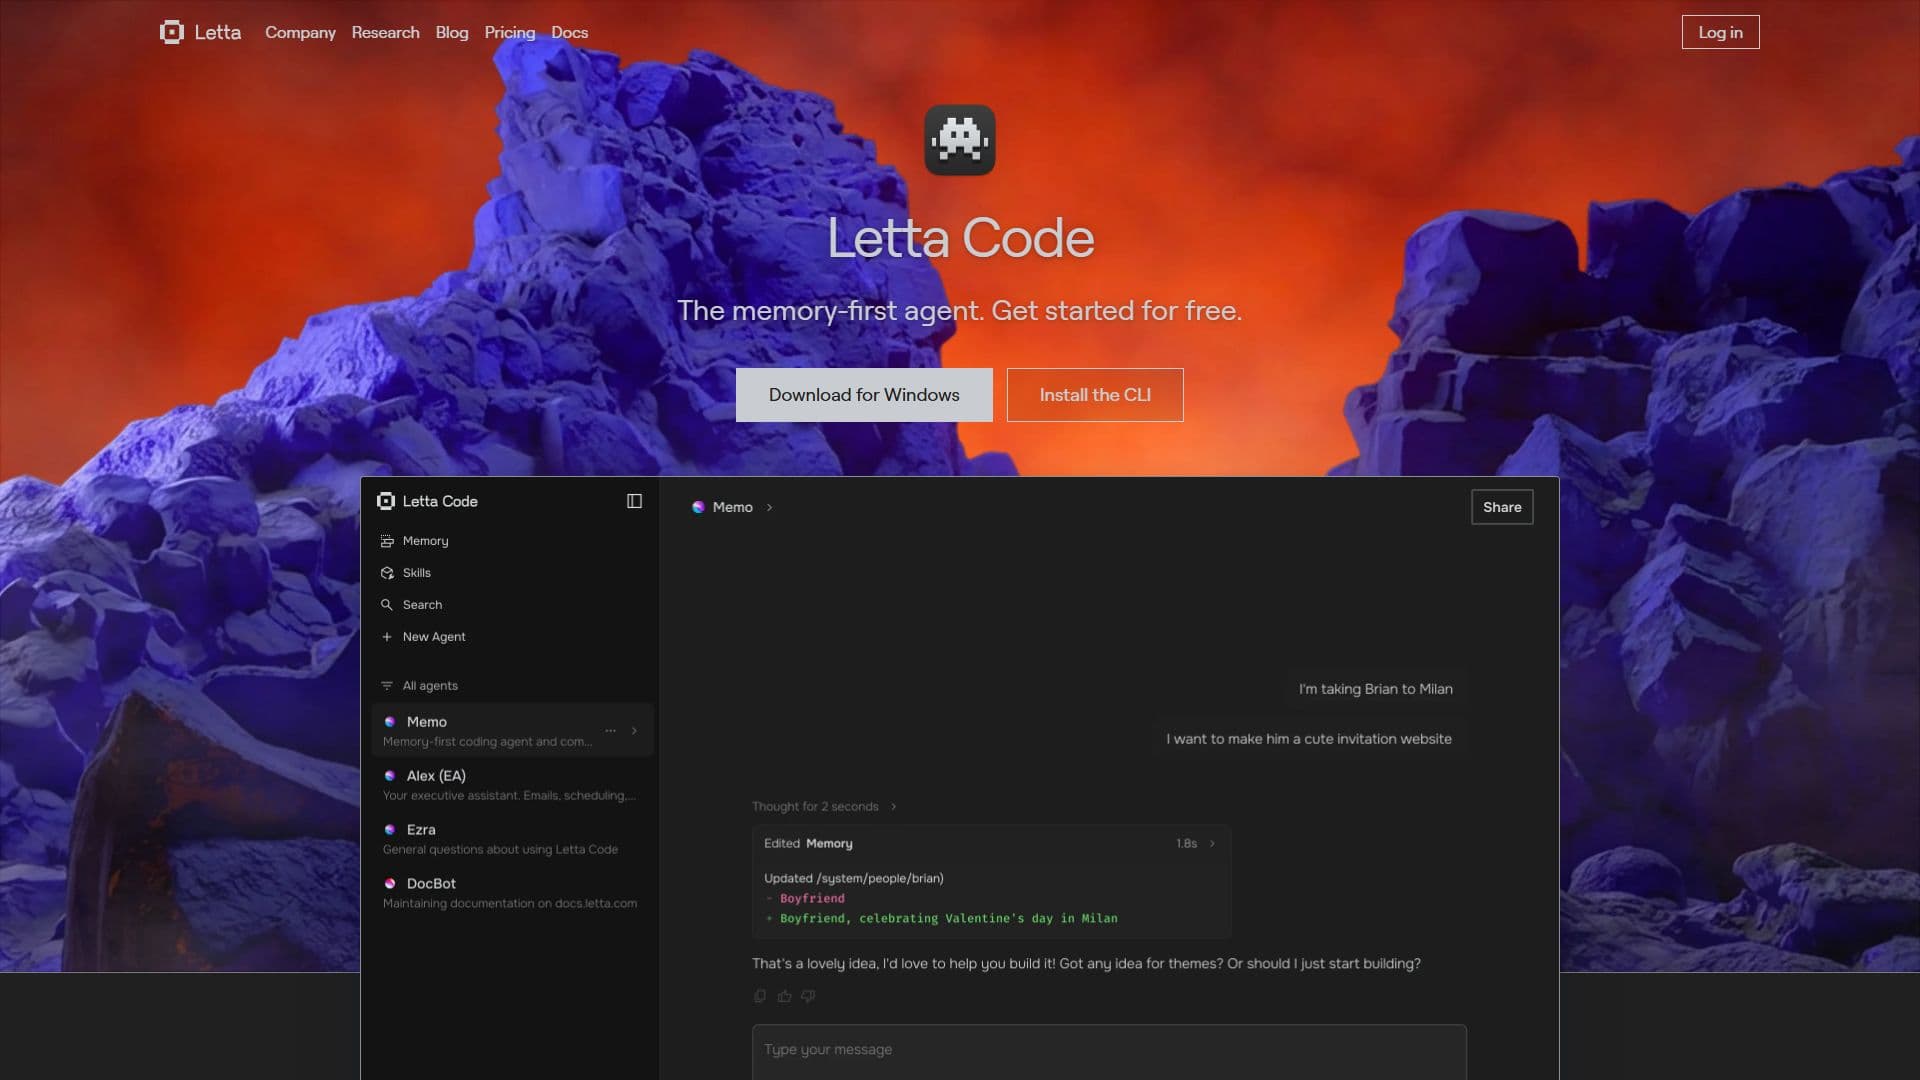Click the Letta wordmark link
This screenshot has height=1080, width=1920.
pyautogui.click(x=217, y=32)
